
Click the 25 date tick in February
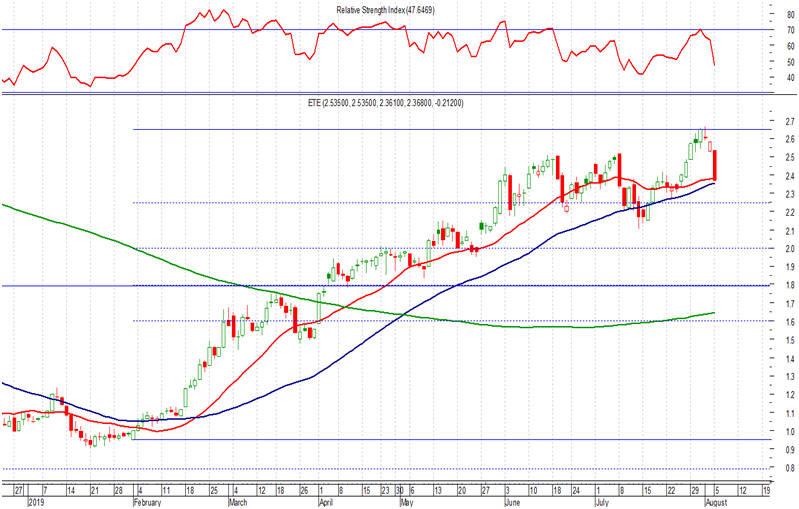(214, 491)
